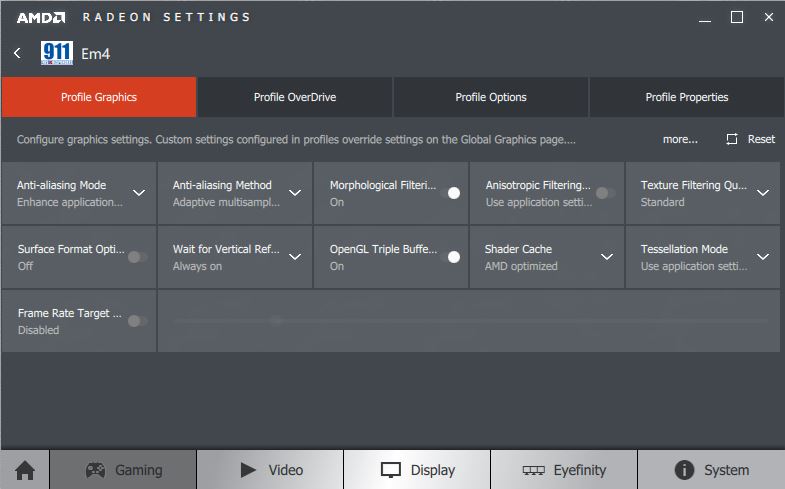Toggle the Anisotropic Filtering Mode switch

(605, 193)
